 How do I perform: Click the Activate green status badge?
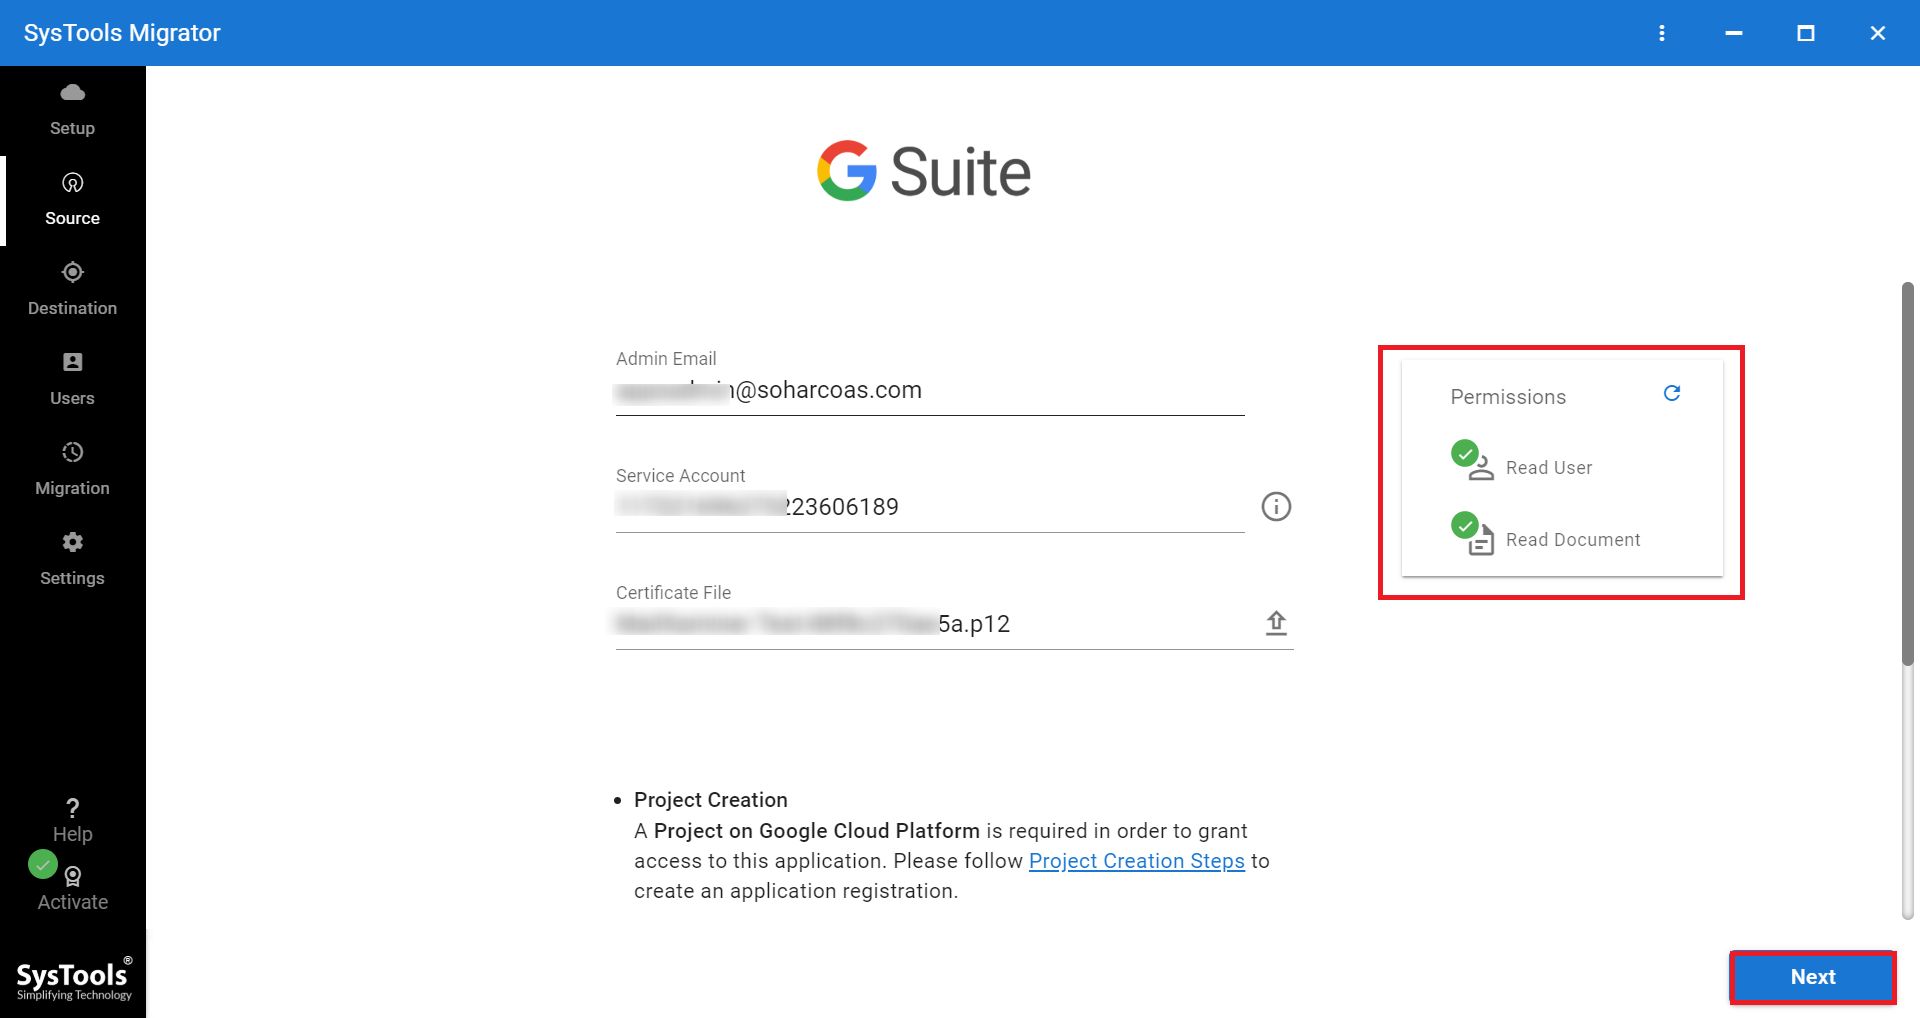[43, 864]
